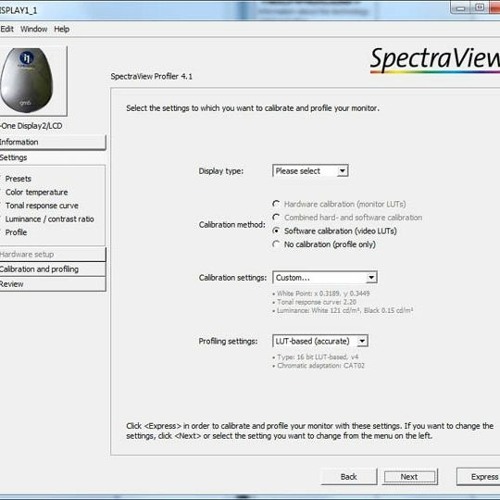Image resolution: width=500 pixels, height=500 pixels.
Task: Choose Hardware calibration (monitor LUTs) option
Action: (x=340, y=204)
